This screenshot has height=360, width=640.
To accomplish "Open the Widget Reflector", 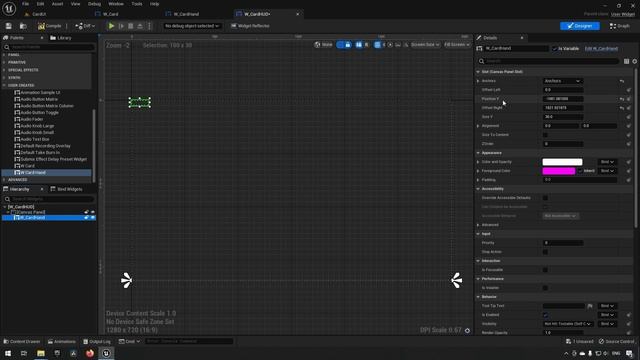I will [250, 26].
